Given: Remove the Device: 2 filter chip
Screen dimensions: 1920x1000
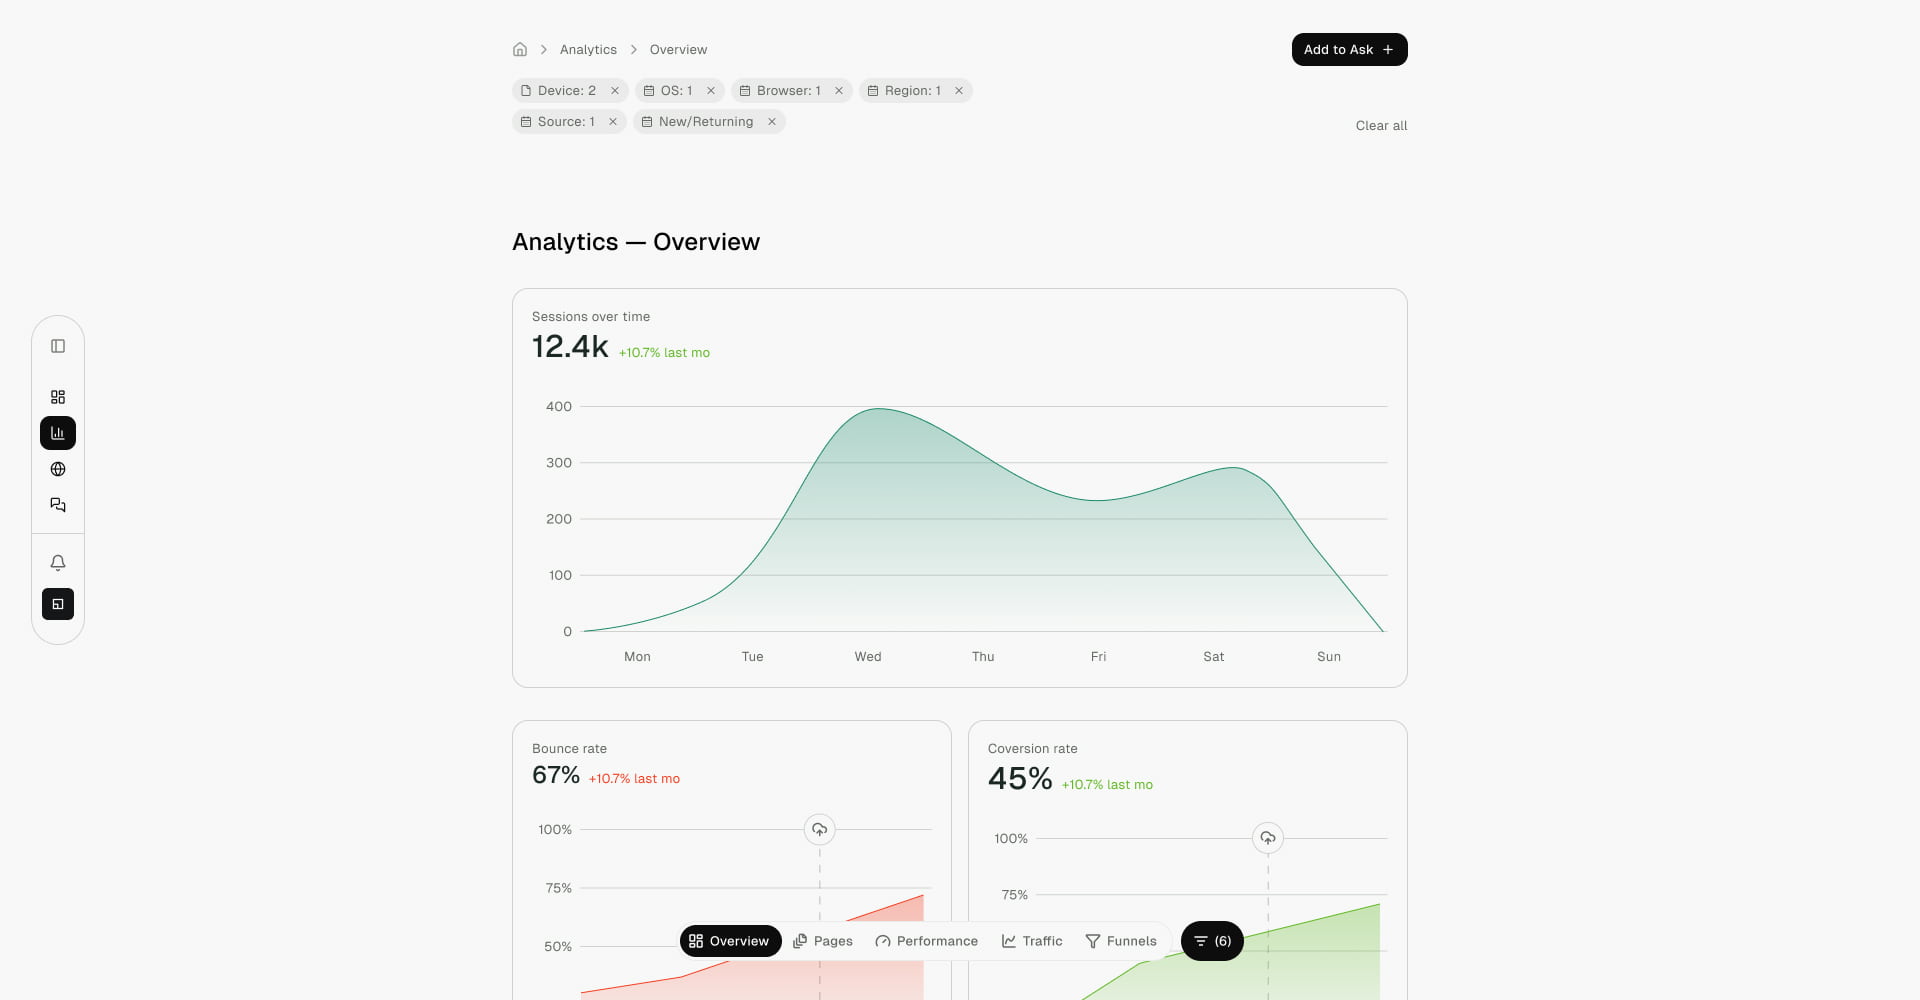Looking at the screenshot, I should (615, 91).
